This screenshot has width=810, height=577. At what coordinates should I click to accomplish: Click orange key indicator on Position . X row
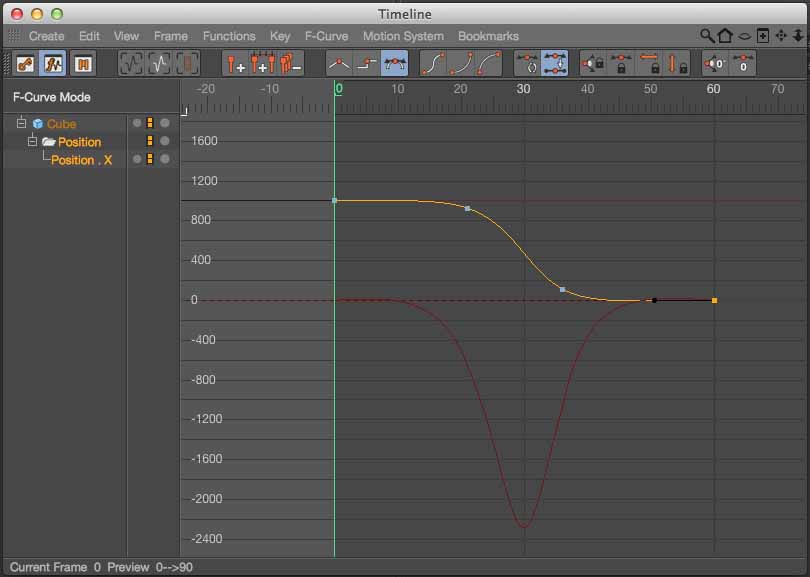pyautogui.click(x=150, y=159)
